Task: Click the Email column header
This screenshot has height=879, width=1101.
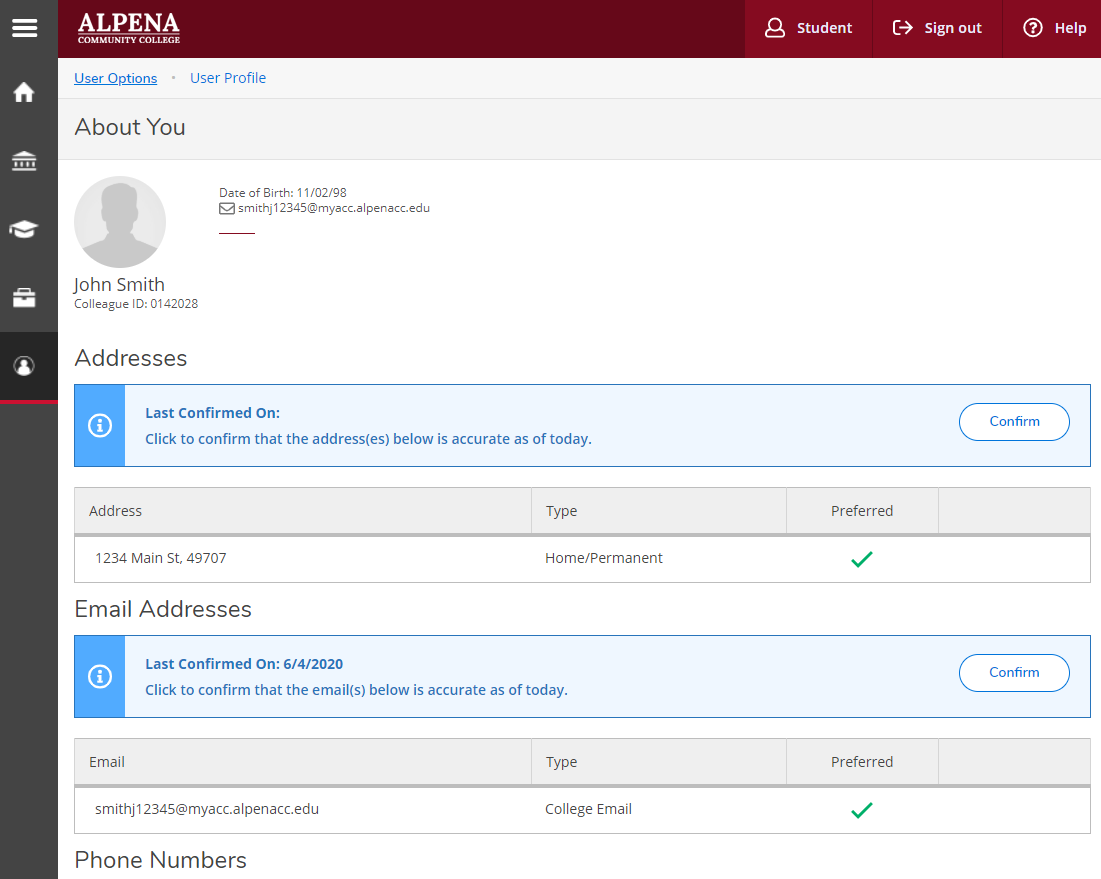Action: (303, 762)
